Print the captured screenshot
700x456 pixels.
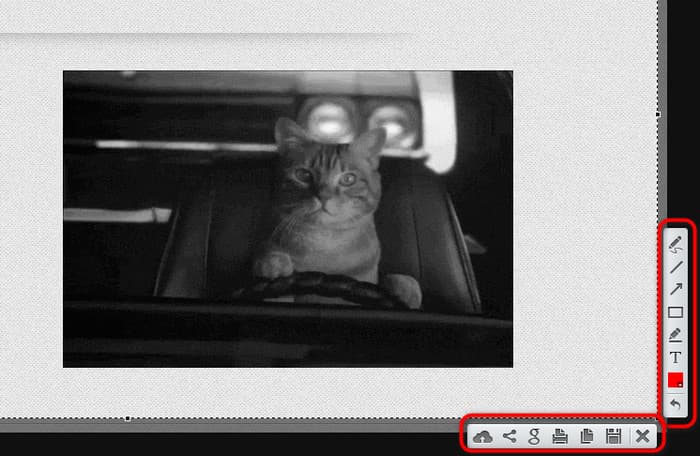[x=560, y=436]
